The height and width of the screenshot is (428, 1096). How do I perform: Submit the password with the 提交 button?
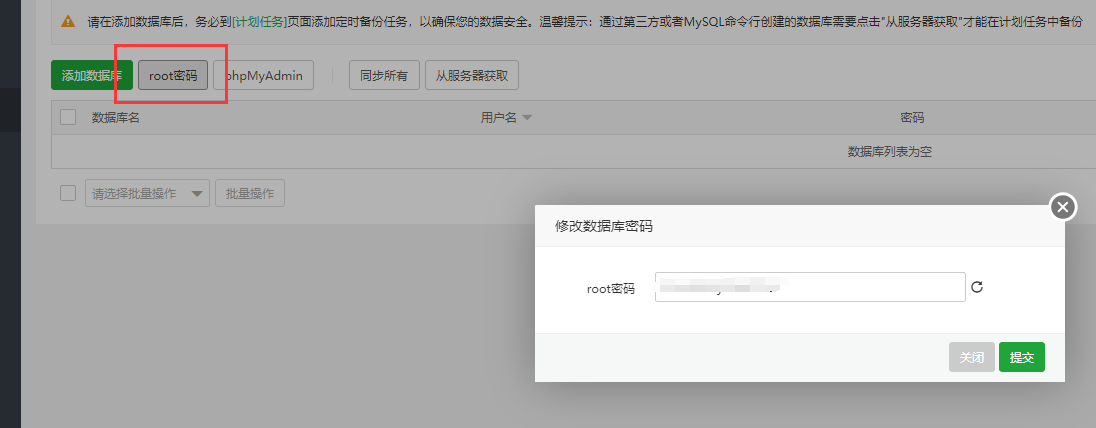click(x=1021, y=357)
